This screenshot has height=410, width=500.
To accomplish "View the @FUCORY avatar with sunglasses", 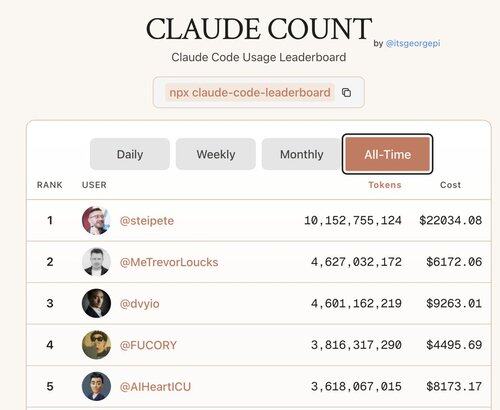I will [x=96, y=345].
